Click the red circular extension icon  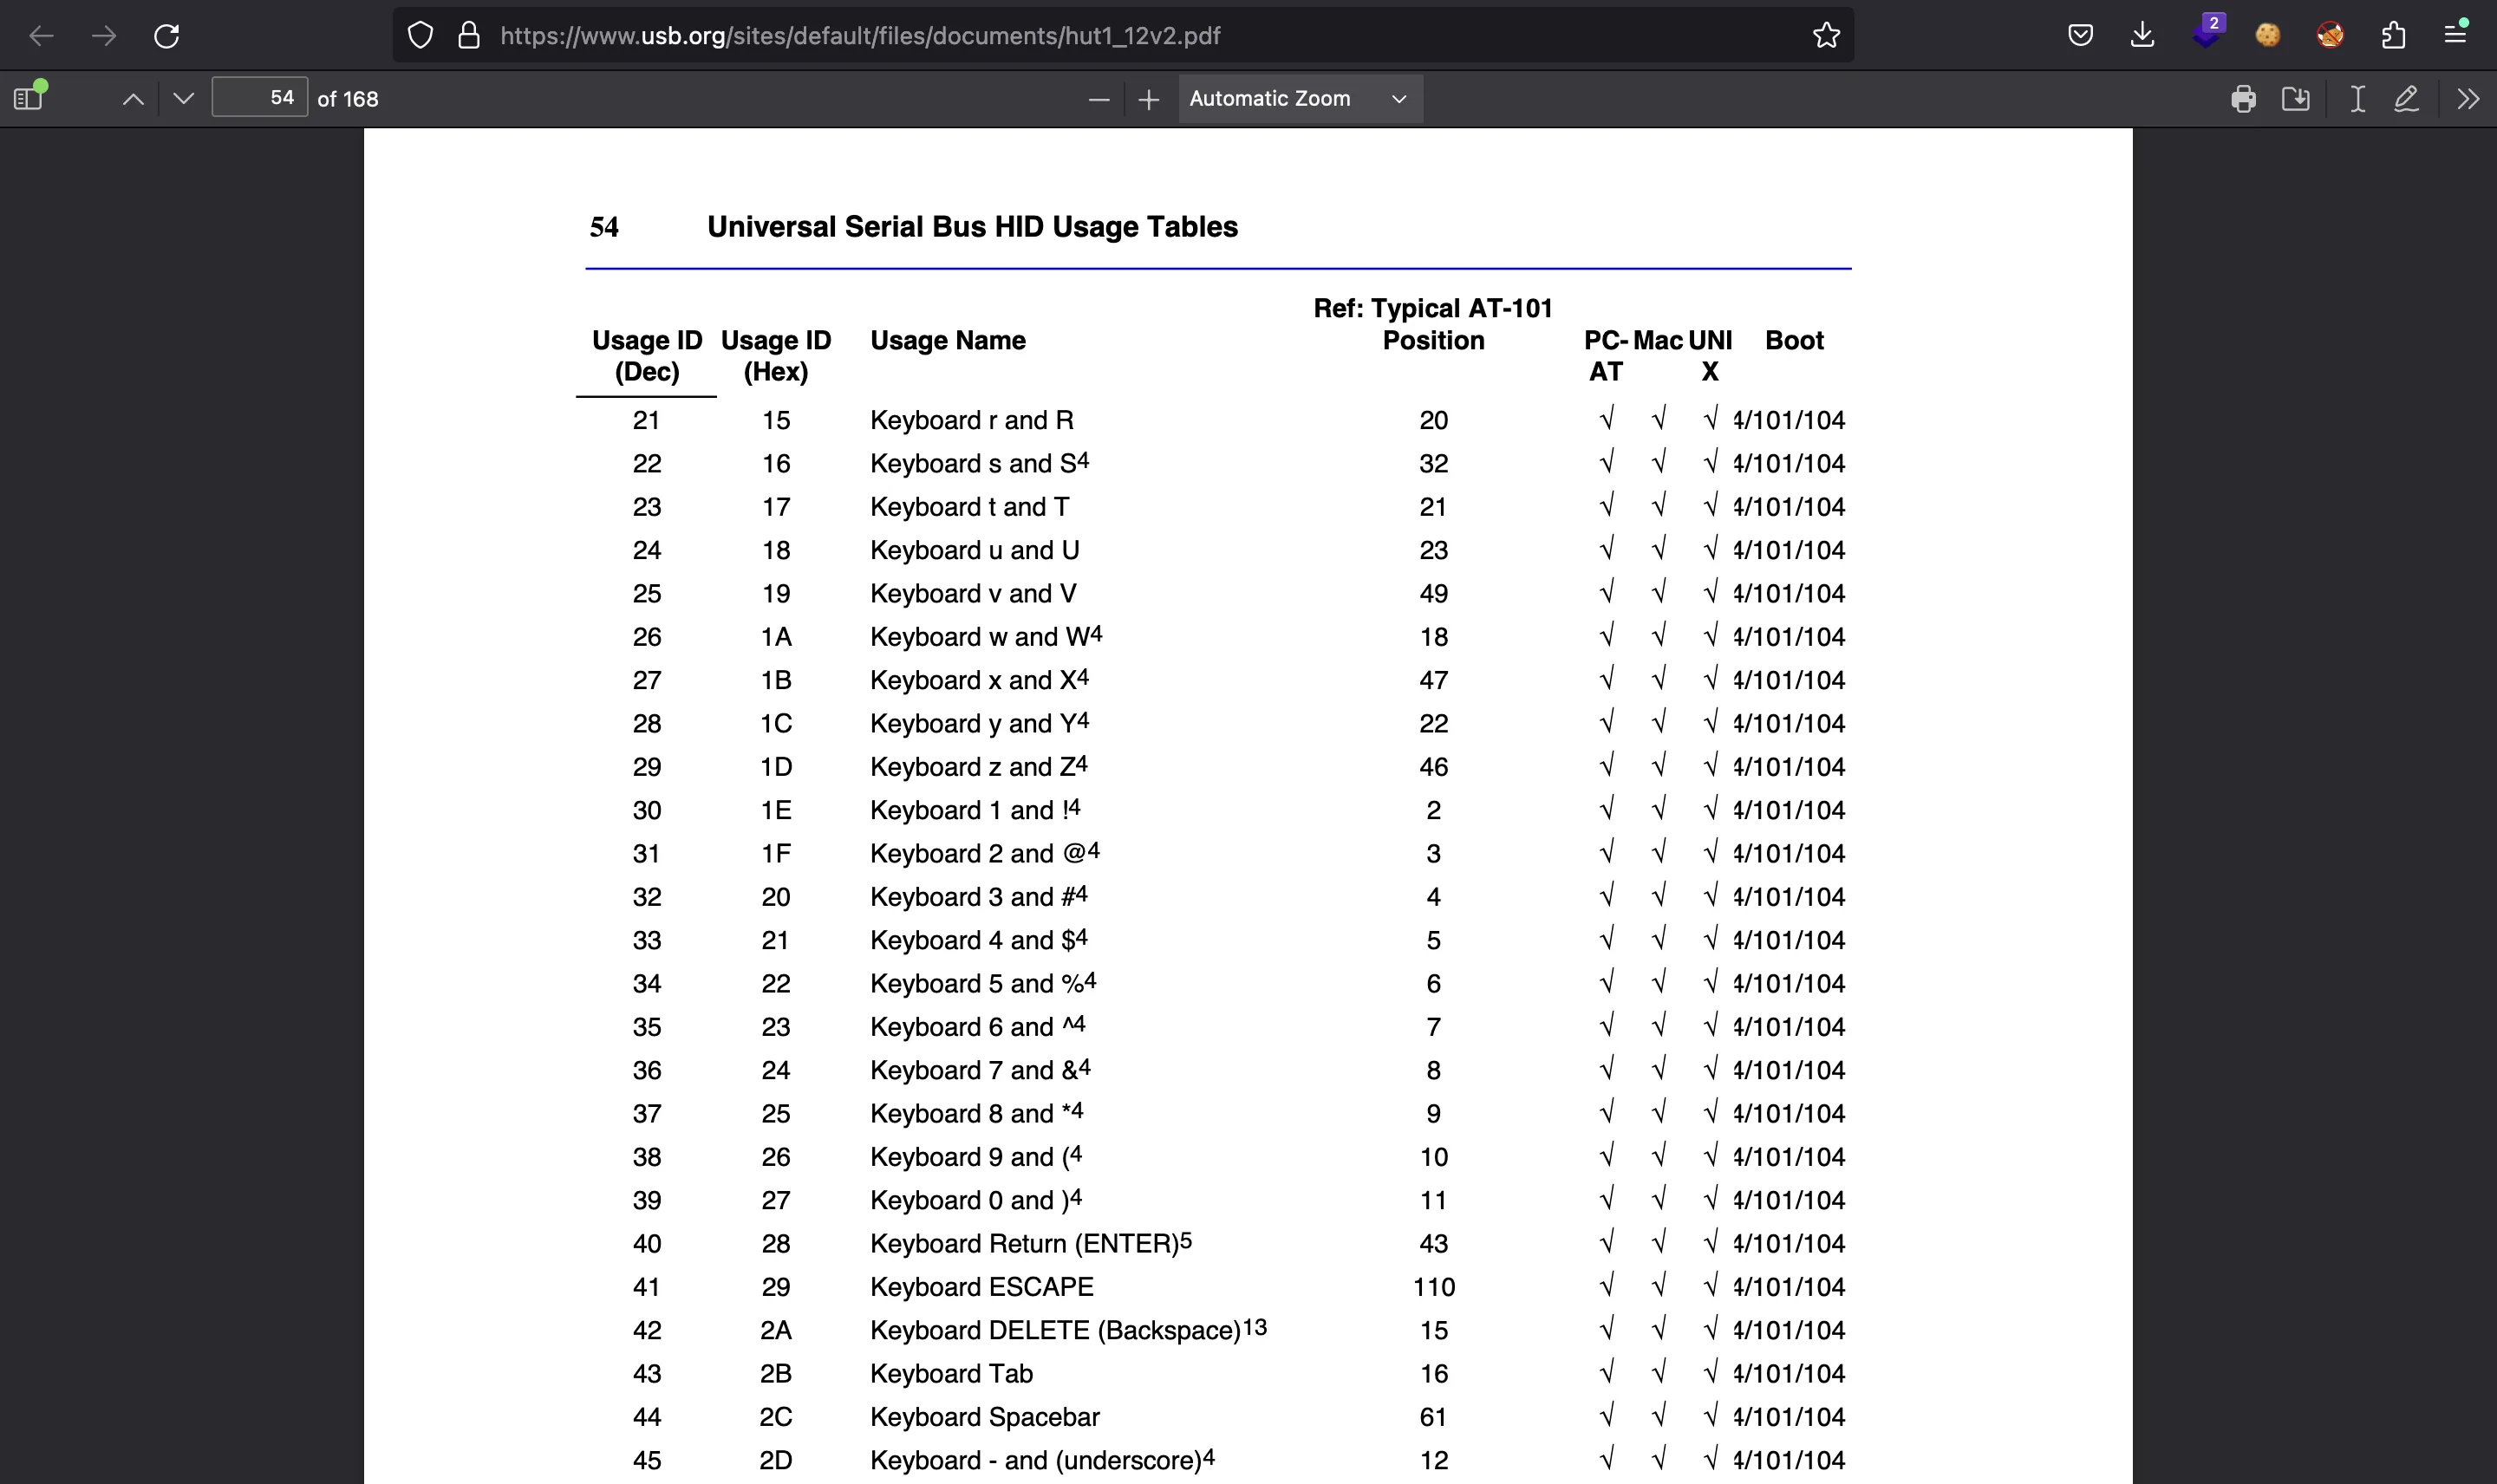point(2330,36)
